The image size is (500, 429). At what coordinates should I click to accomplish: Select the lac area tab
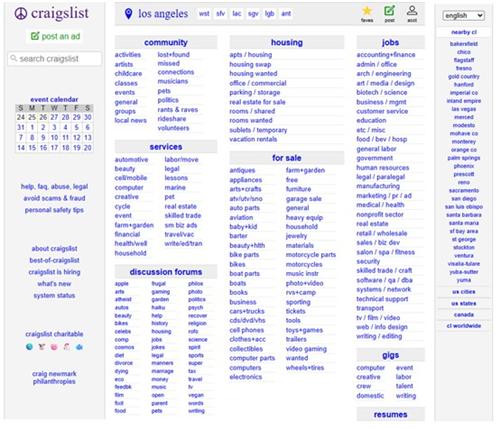tap(237, 14)
